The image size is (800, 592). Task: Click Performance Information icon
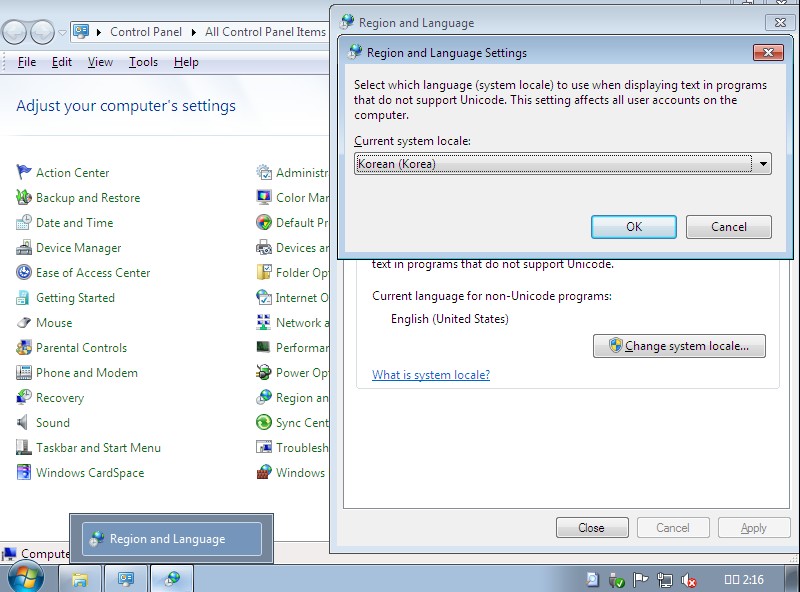point(264,348)
